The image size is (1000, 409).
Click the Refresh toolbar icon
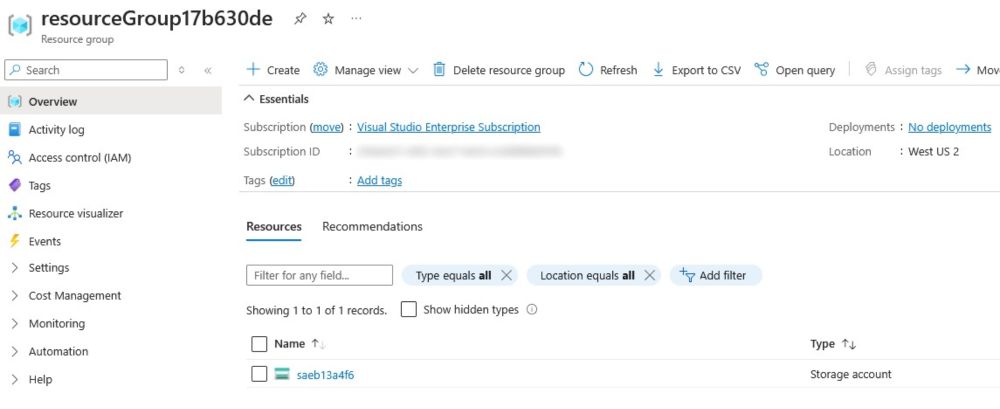tap(586, 70)
